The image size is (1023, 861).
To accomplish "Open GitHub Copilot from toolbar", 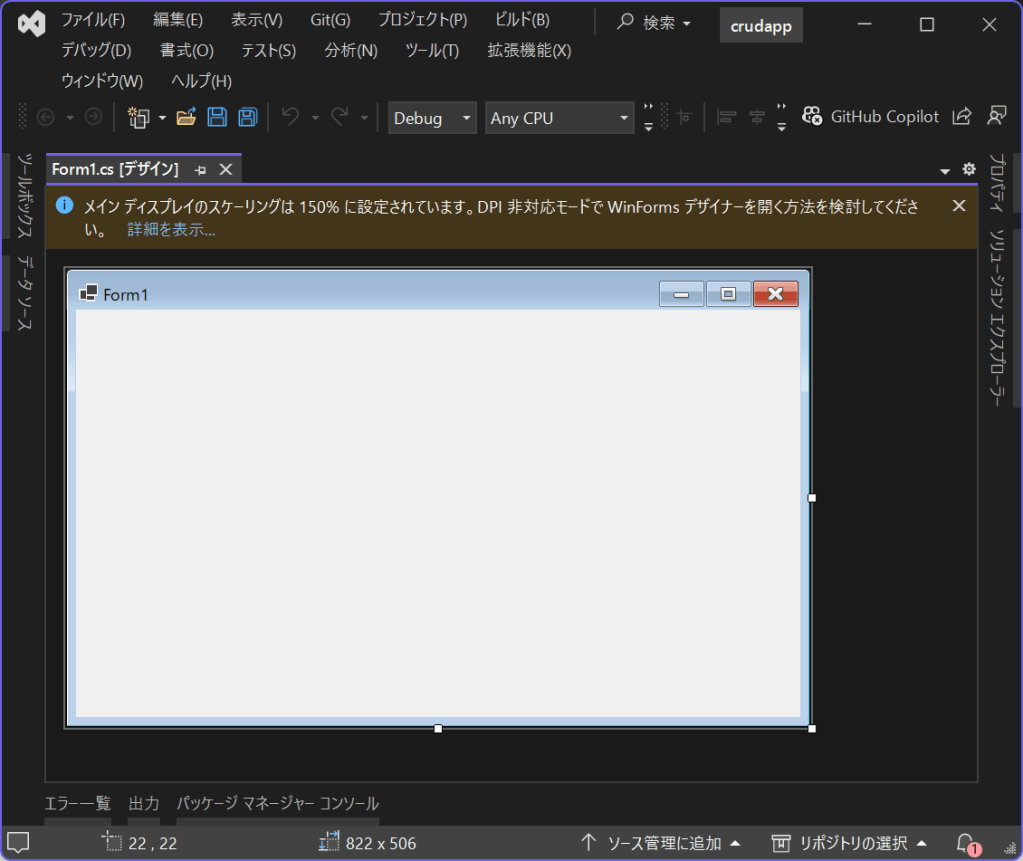I will 871,117.
